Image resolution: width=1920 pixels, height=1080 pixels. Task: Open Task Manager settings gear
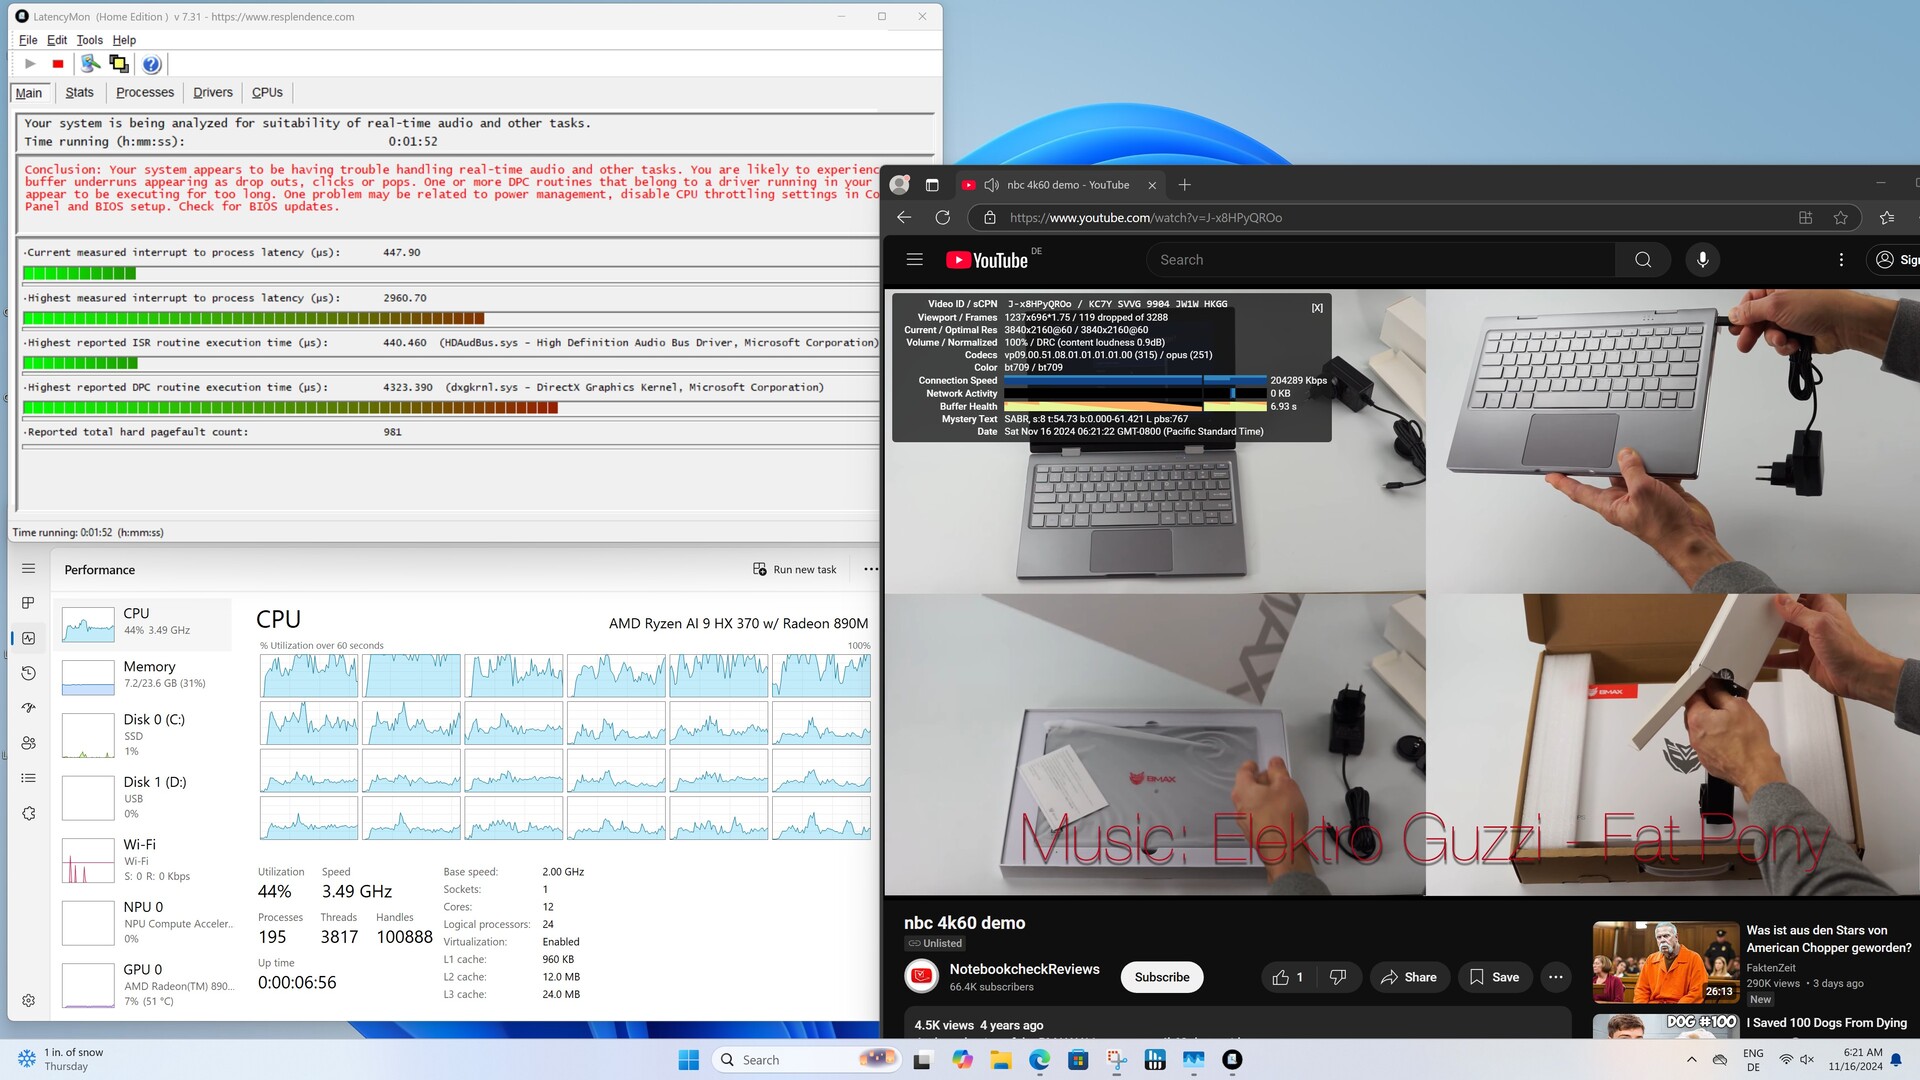(28, 1000)
